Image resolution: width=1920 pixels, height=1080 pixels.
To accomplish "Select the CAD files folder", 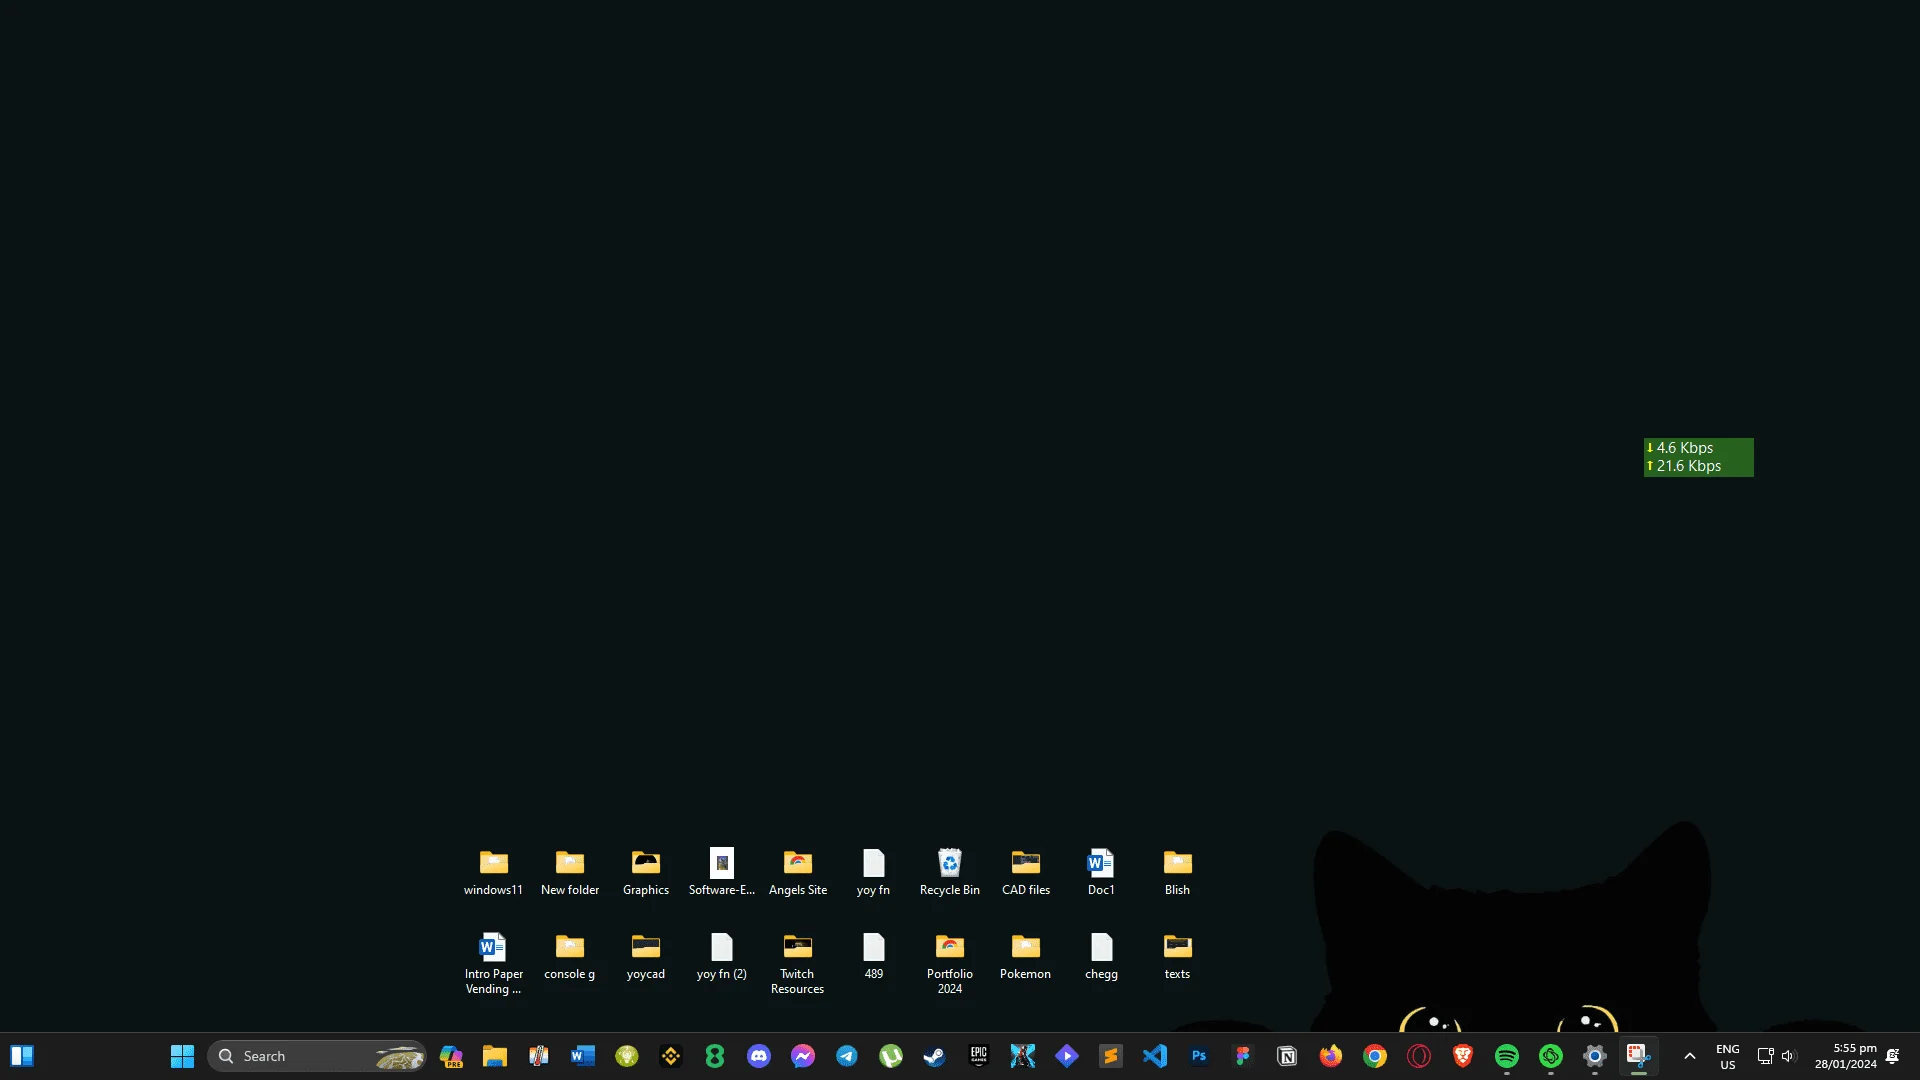I will pos(1026,872).
